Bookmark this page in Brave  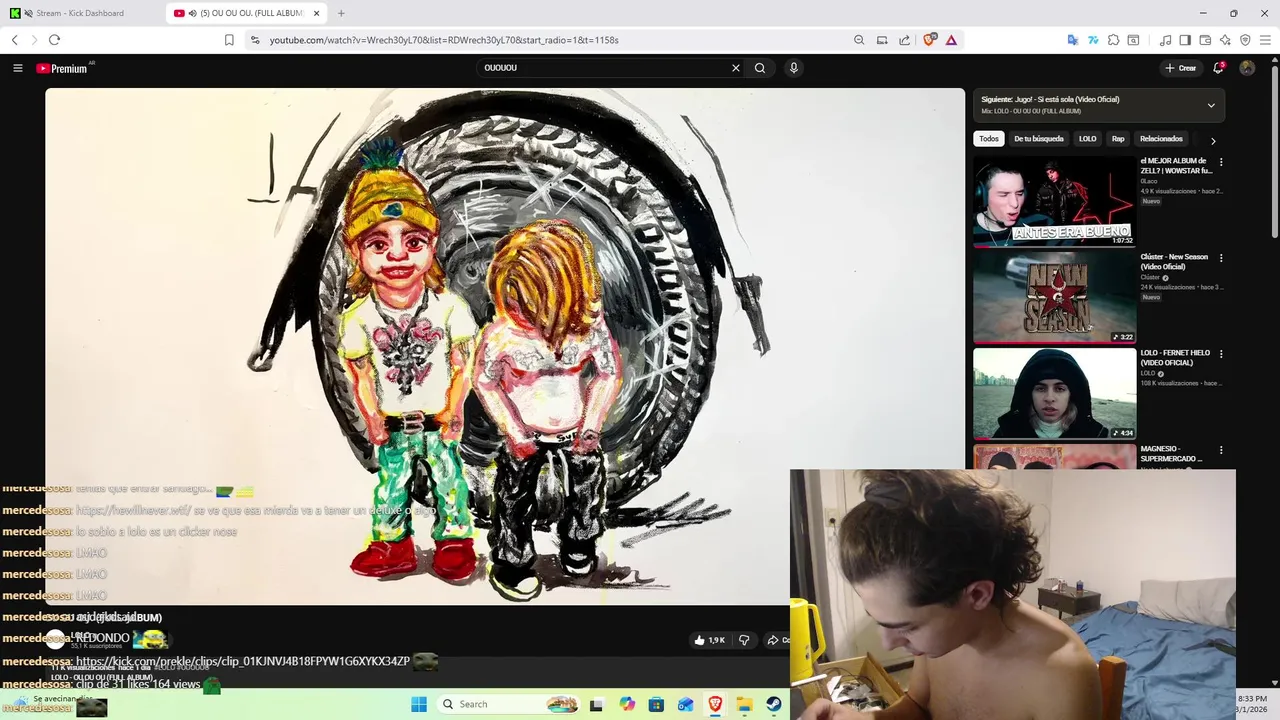(229, 40)
